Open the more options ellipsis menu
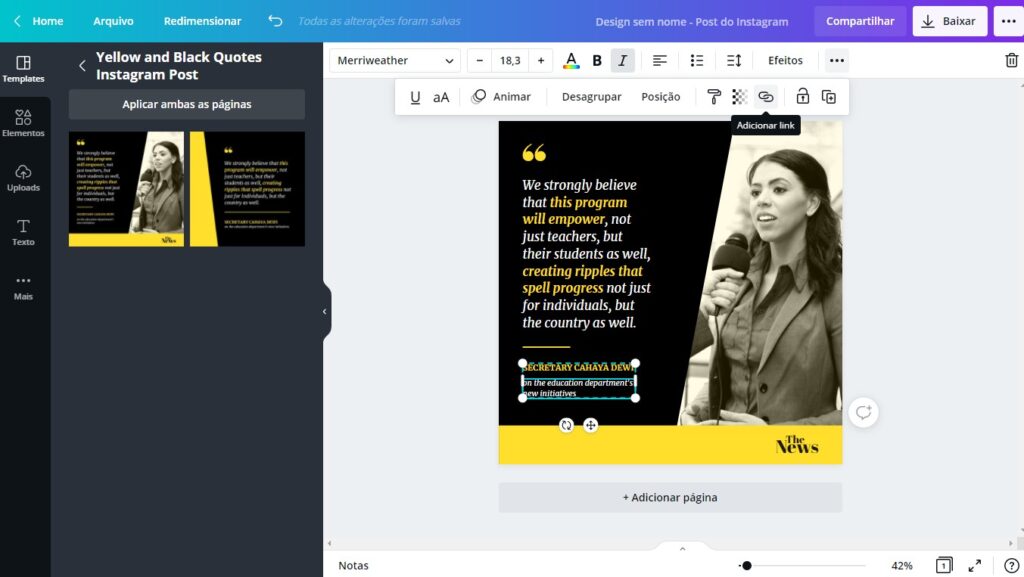 (x=836, y=60)
